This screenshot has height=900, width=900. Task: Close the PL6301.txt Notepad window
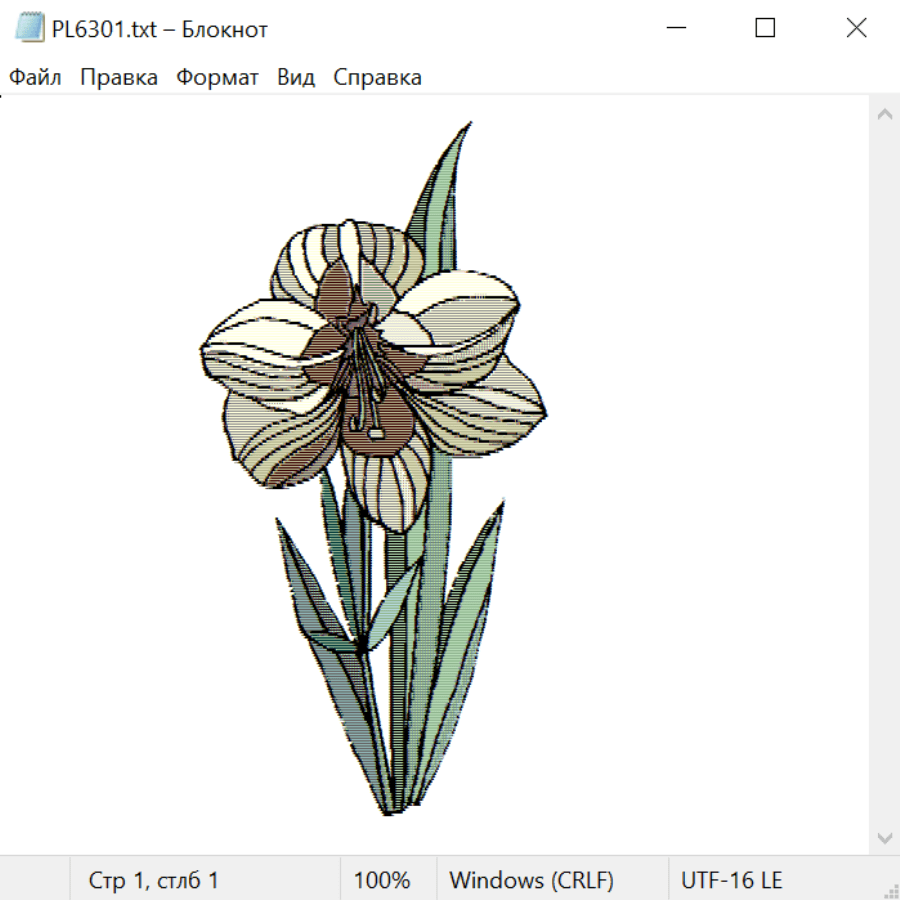(x=856, y=29)
